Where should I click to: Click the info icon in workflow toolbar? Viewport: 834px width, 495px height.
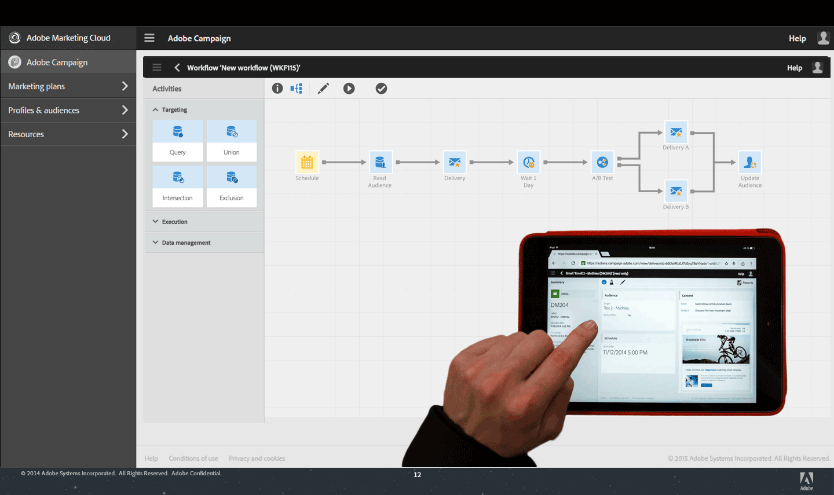point(277,88)
